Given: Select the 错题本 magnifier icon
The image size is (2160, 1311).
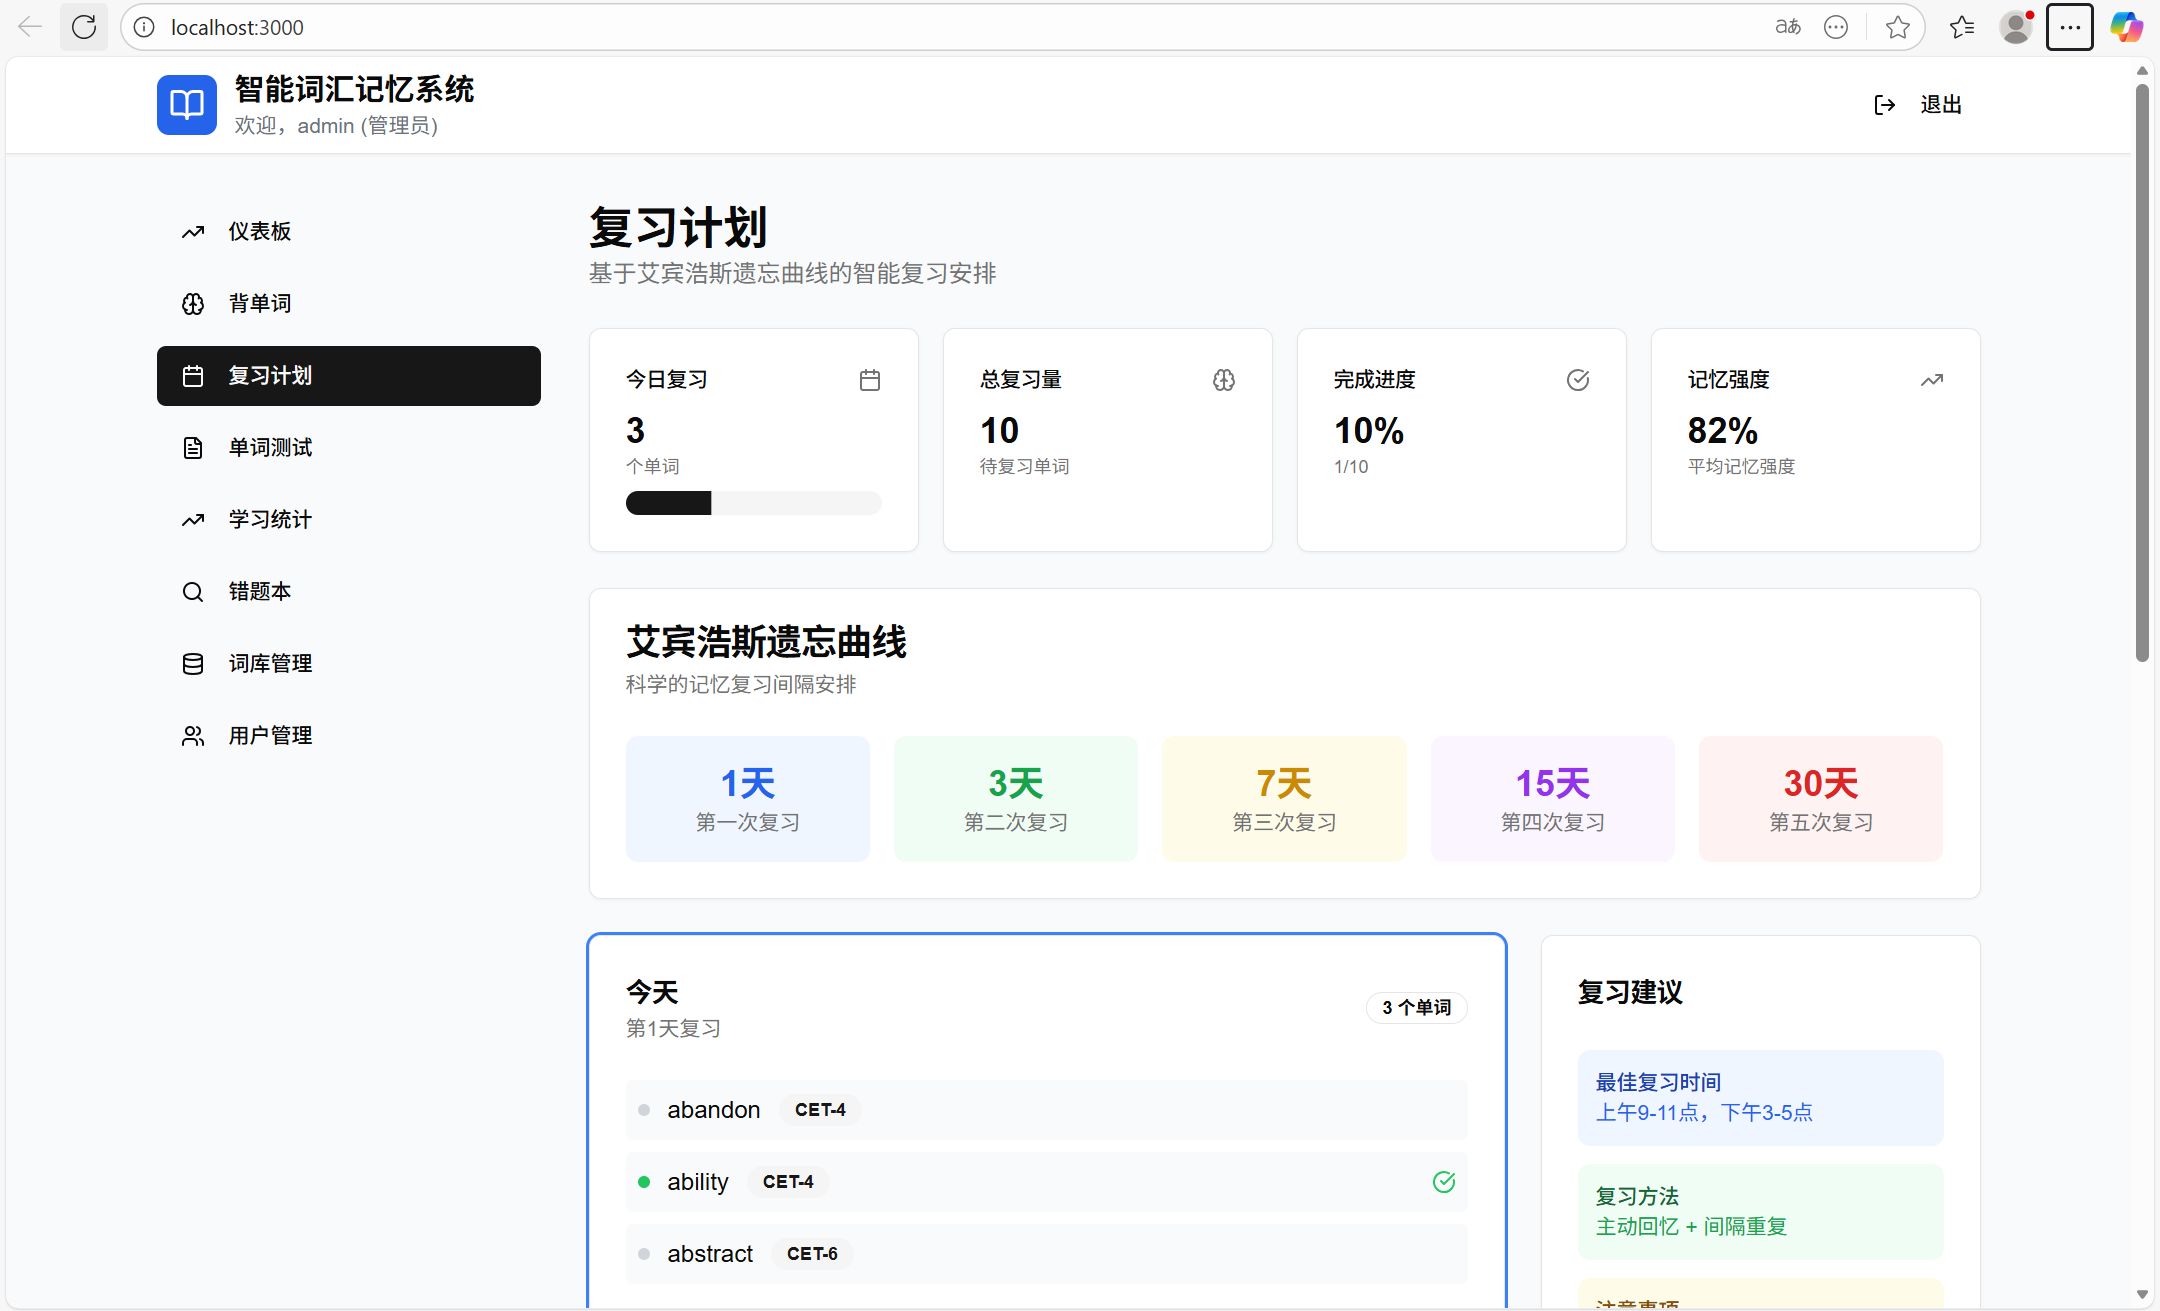Looking at the screenshot, I should tap(193, 591).
